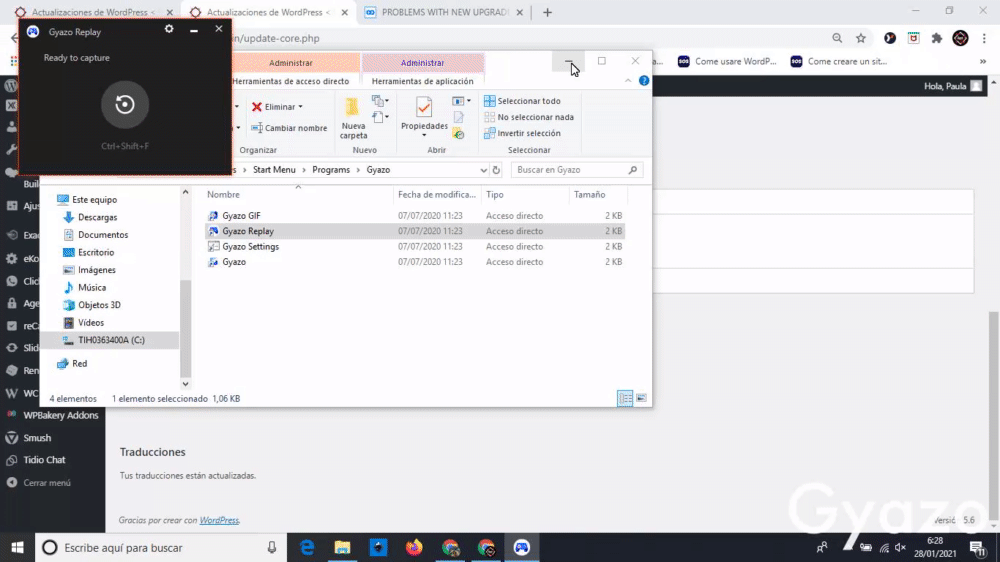Open the Abrir dropdown icon in ribbon

[461, 101]
